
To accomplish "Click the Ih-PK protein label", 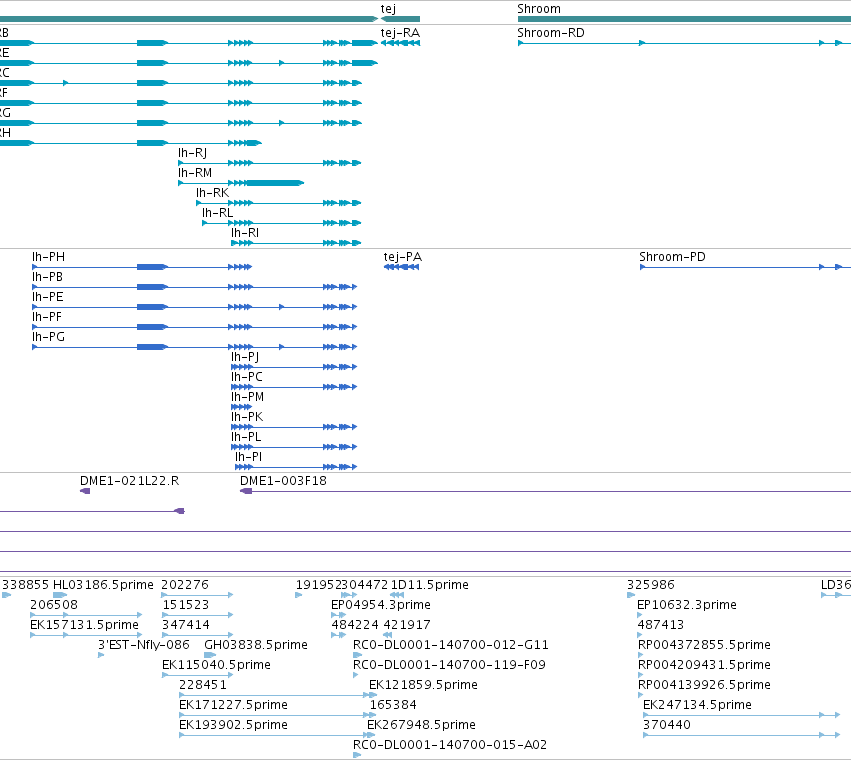I will [247, 417].
